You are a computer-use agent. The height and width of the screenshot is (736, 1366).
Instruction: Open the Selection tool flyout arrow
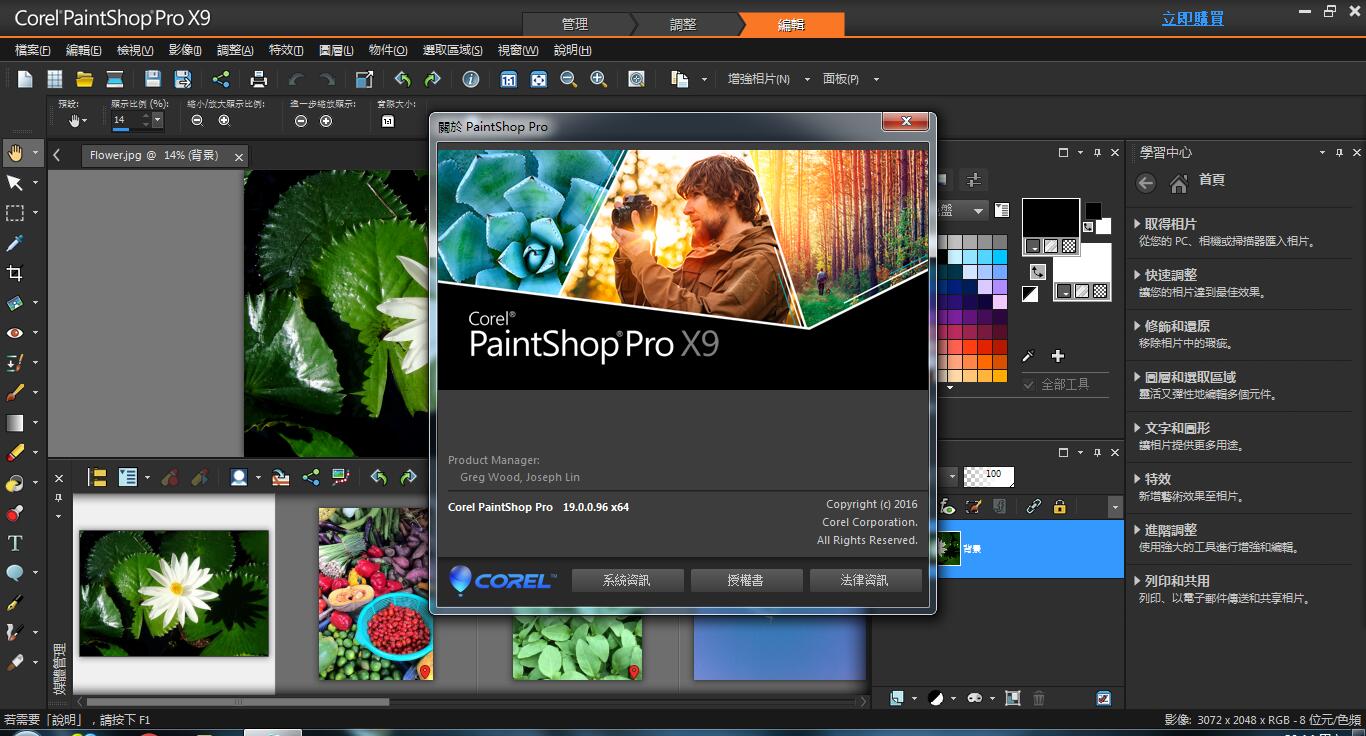coord(36,213)
